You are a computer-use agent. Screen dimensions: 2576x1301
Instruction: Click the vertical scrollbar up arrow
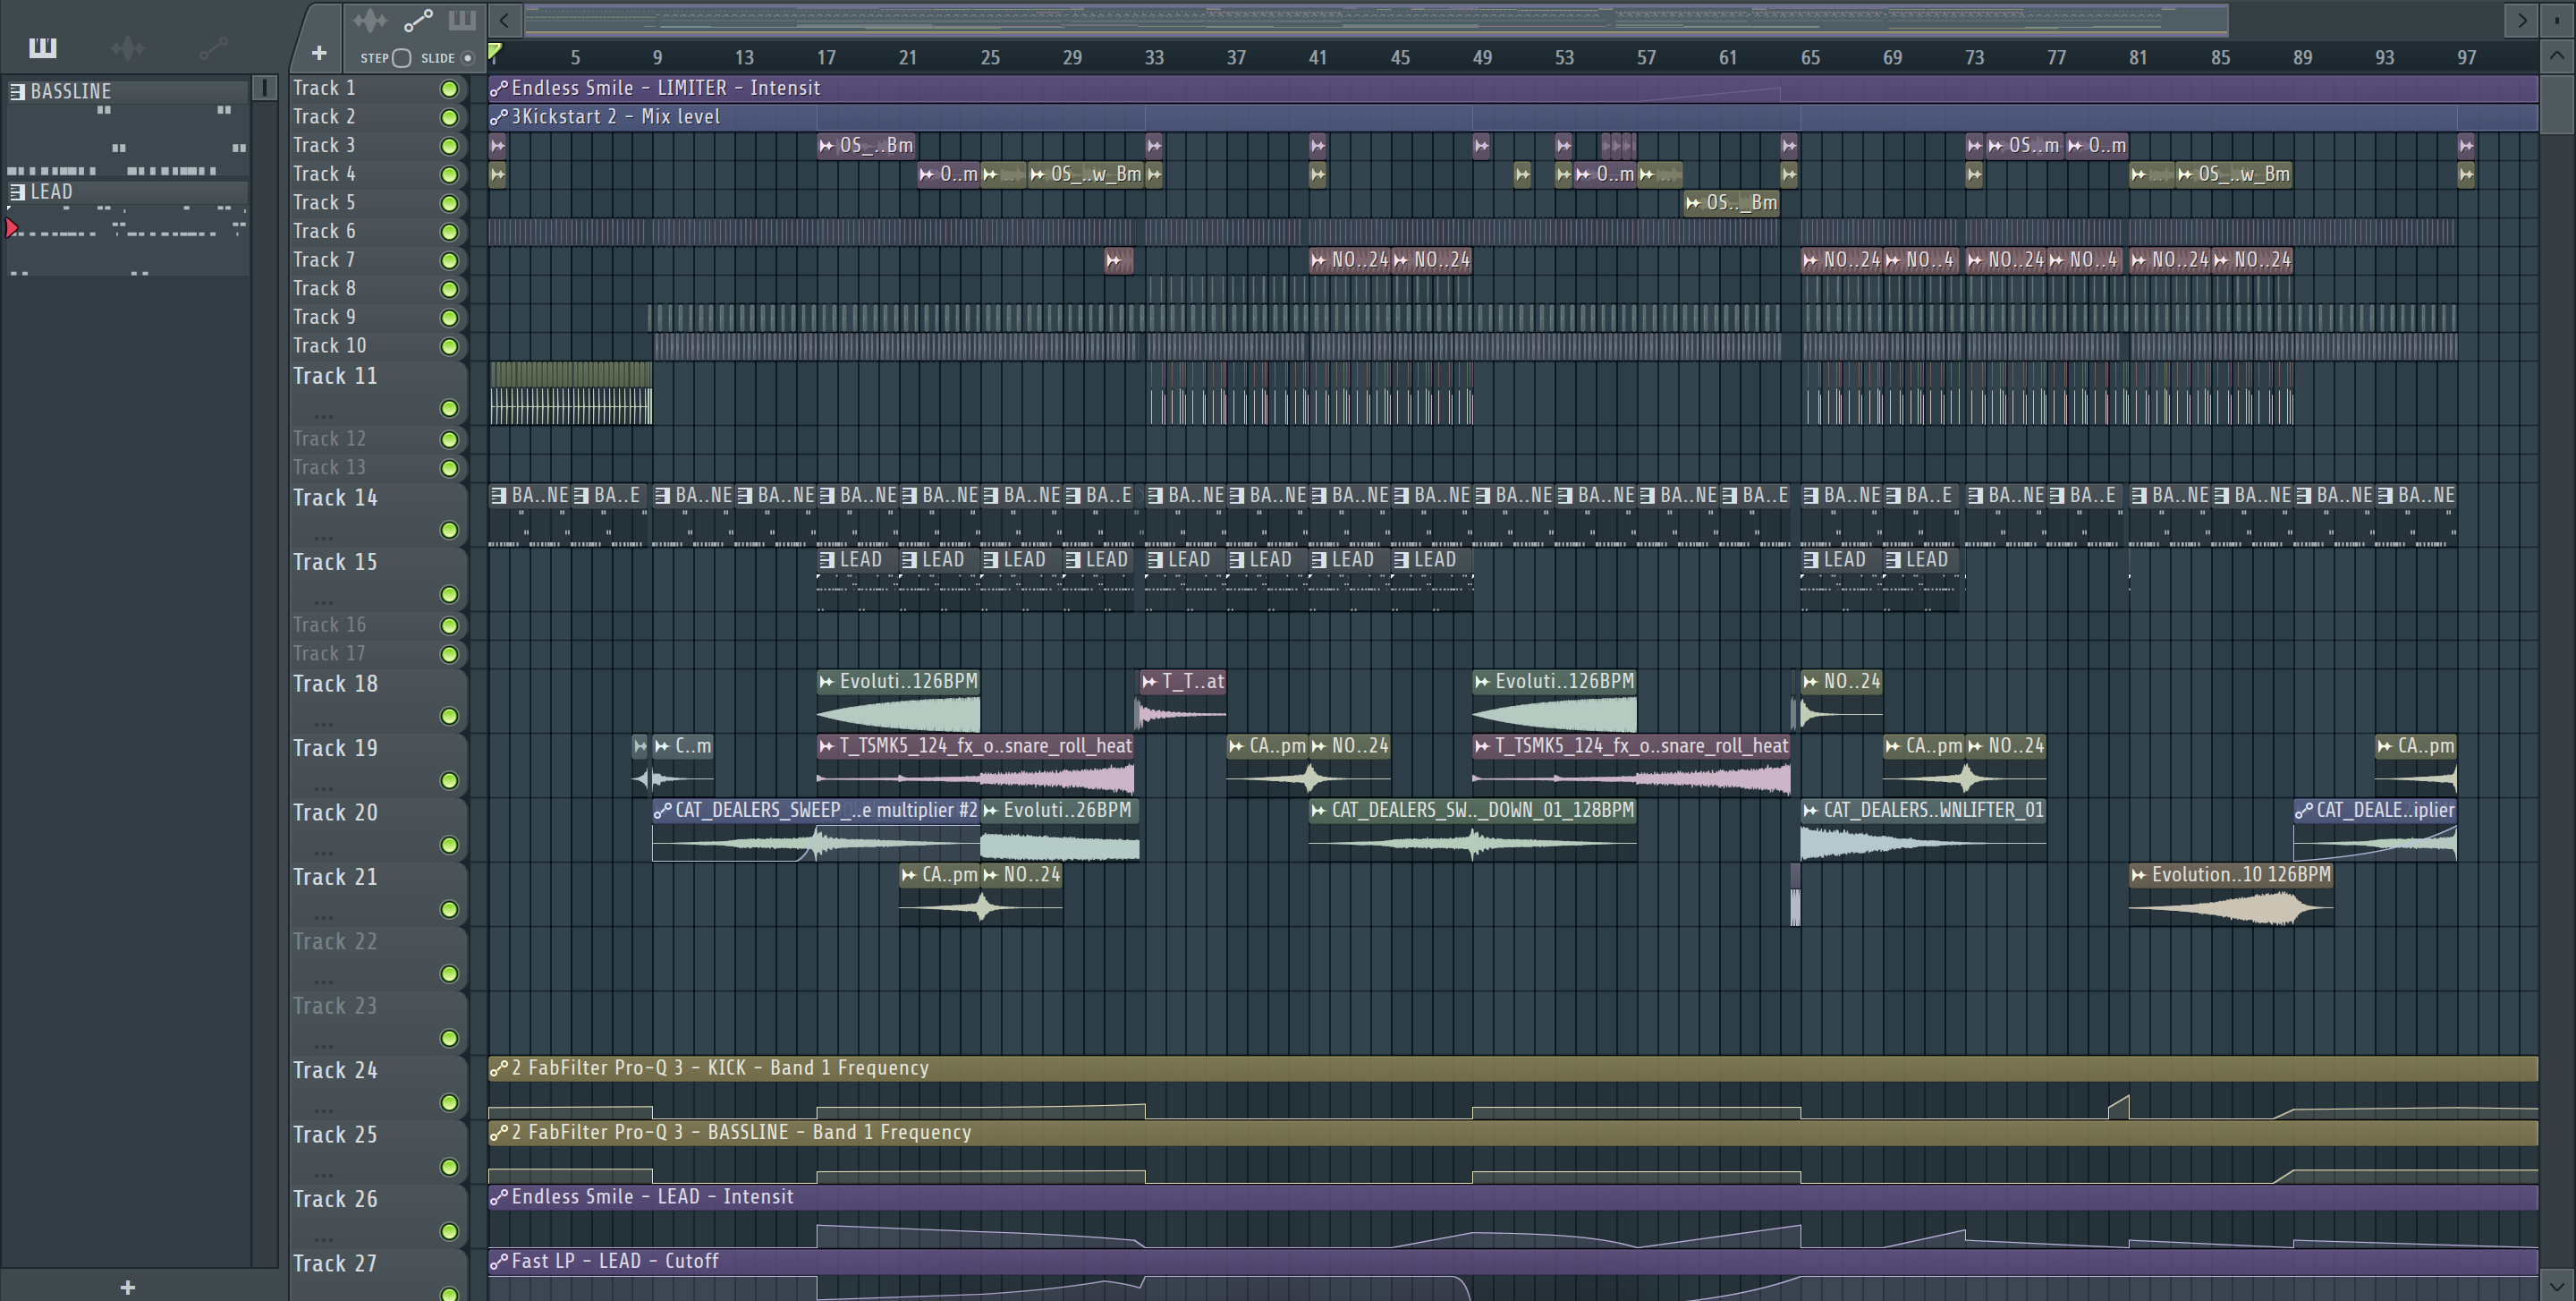tap(2557, 56)
